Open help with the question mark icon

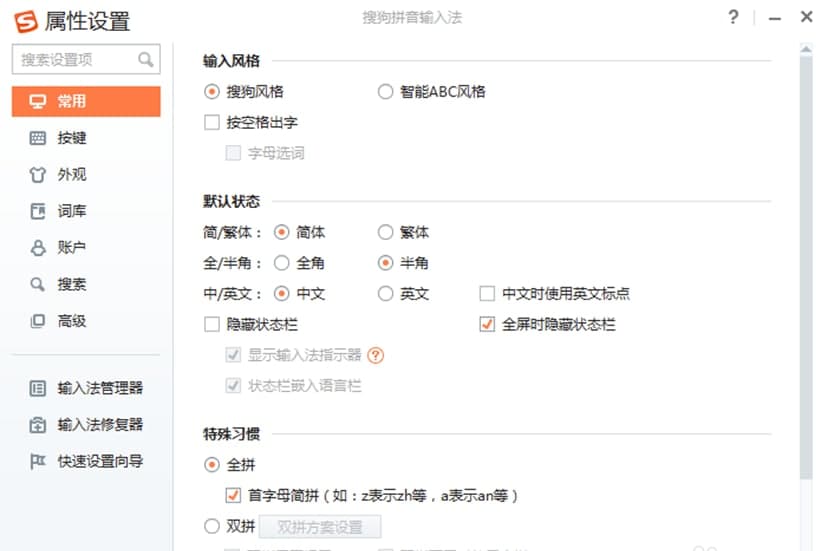[733, 17]
